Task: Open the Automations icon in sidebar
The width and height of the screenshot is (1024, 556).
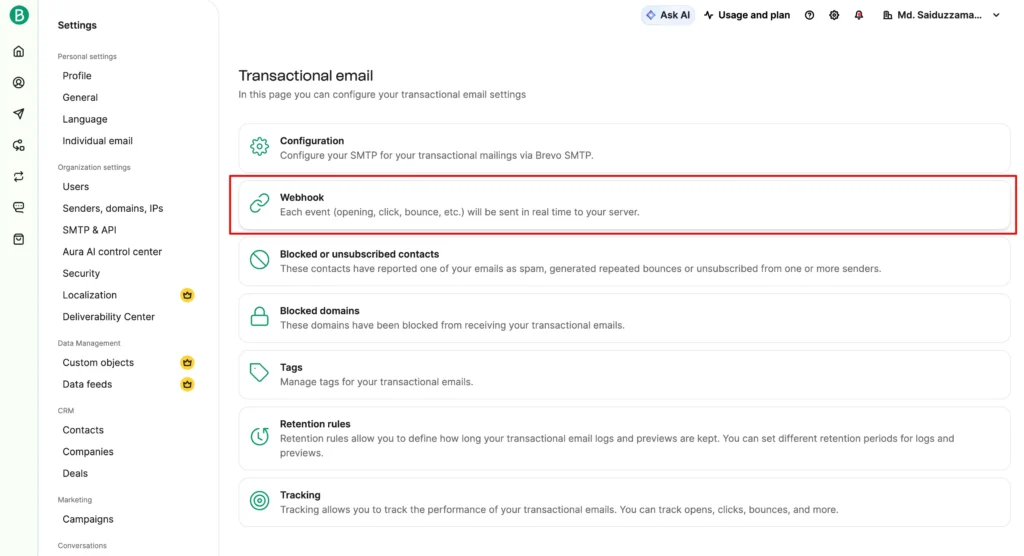Action: pos(19,145)
